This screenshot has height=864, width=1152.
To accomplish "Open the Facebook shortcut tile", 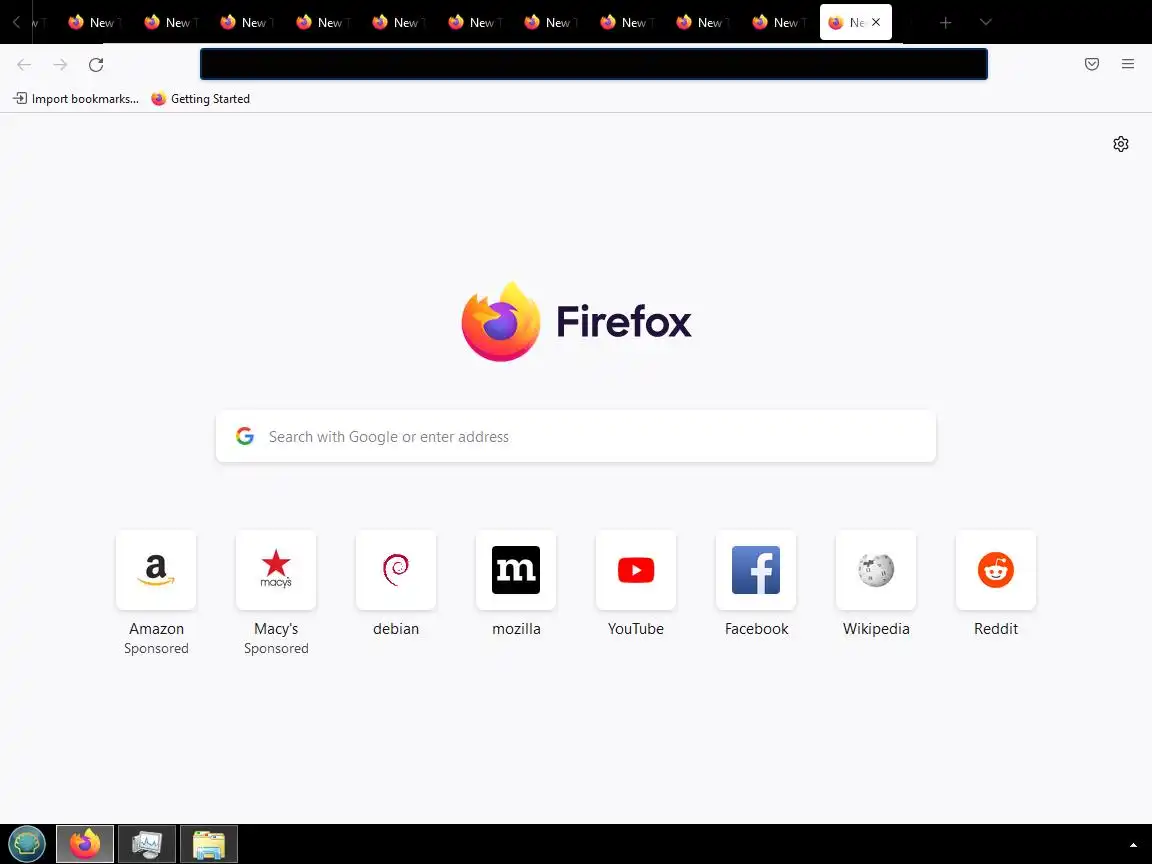I will click(x=756, y=570).
